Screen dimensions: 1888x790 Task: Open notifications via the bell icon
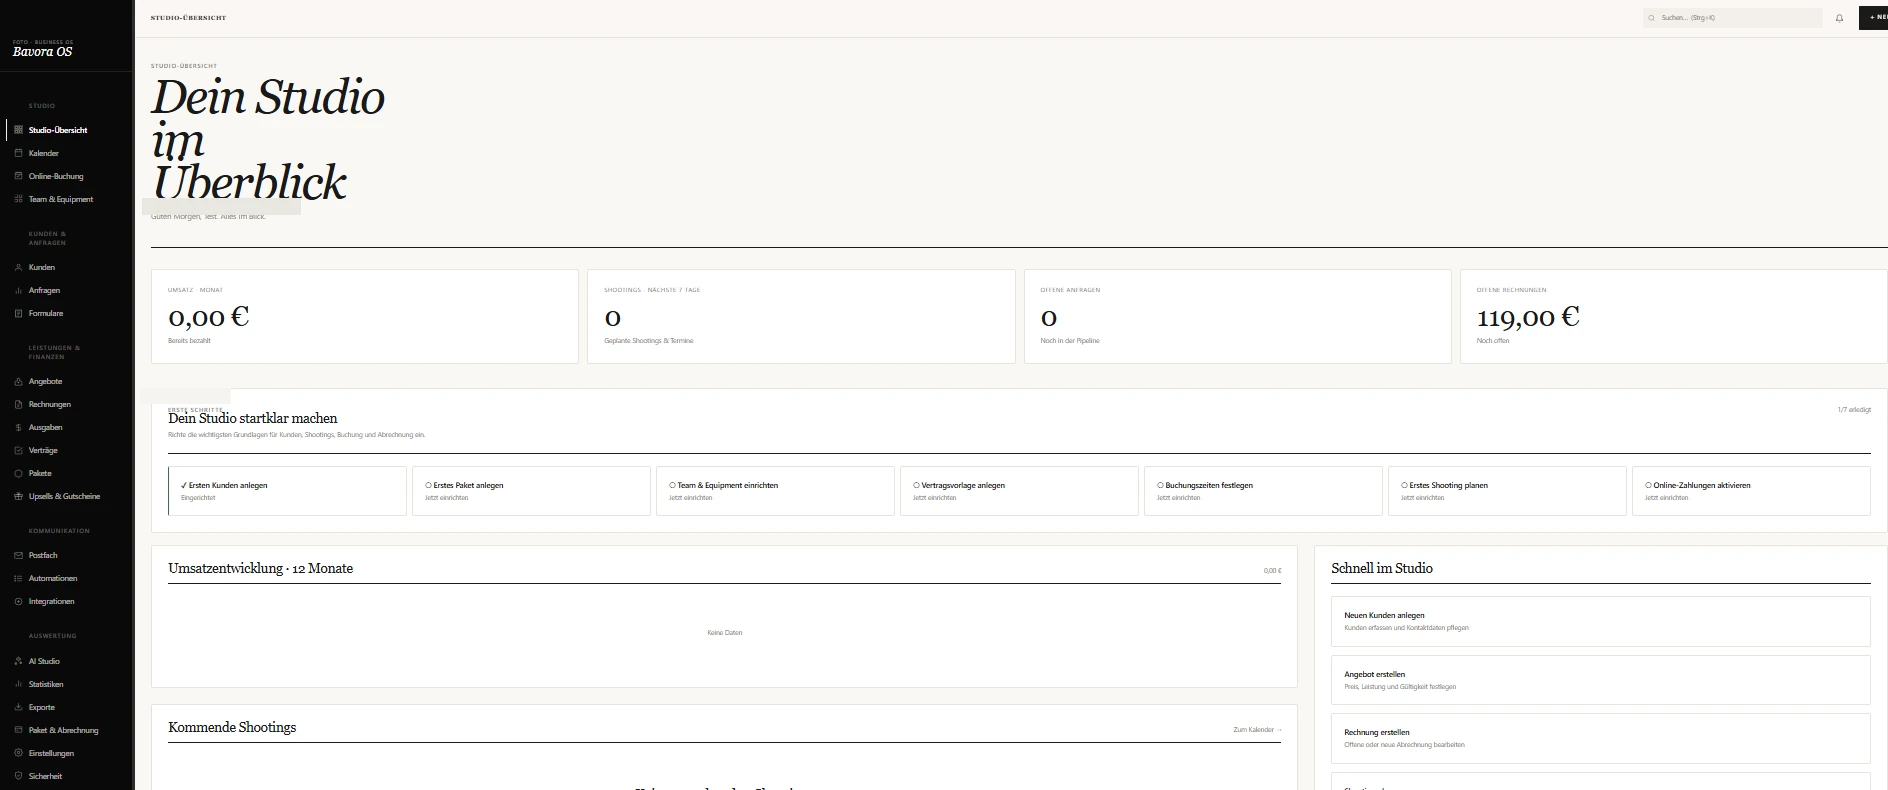pos(1839,18)
